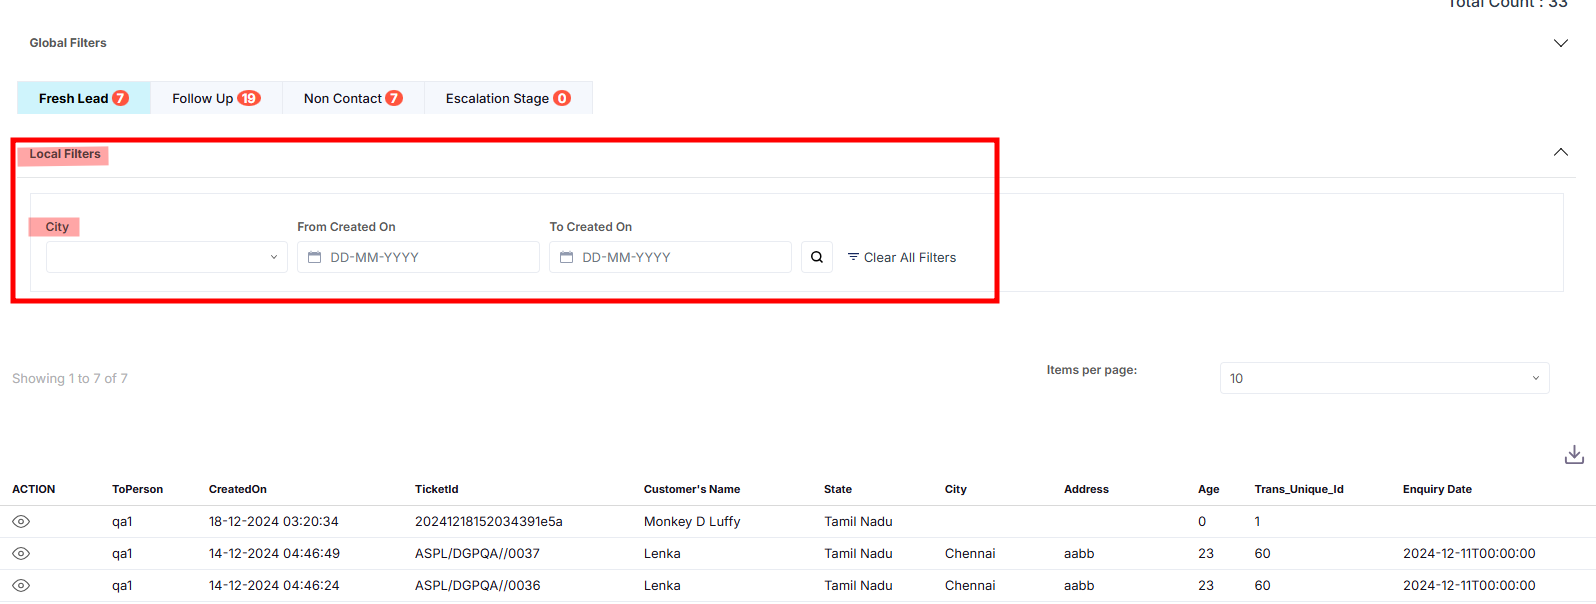The image size is (1596, 604).
Task: Click the ASPL/DGPQA//0037 ticket cell
Action: coord(478,553)
